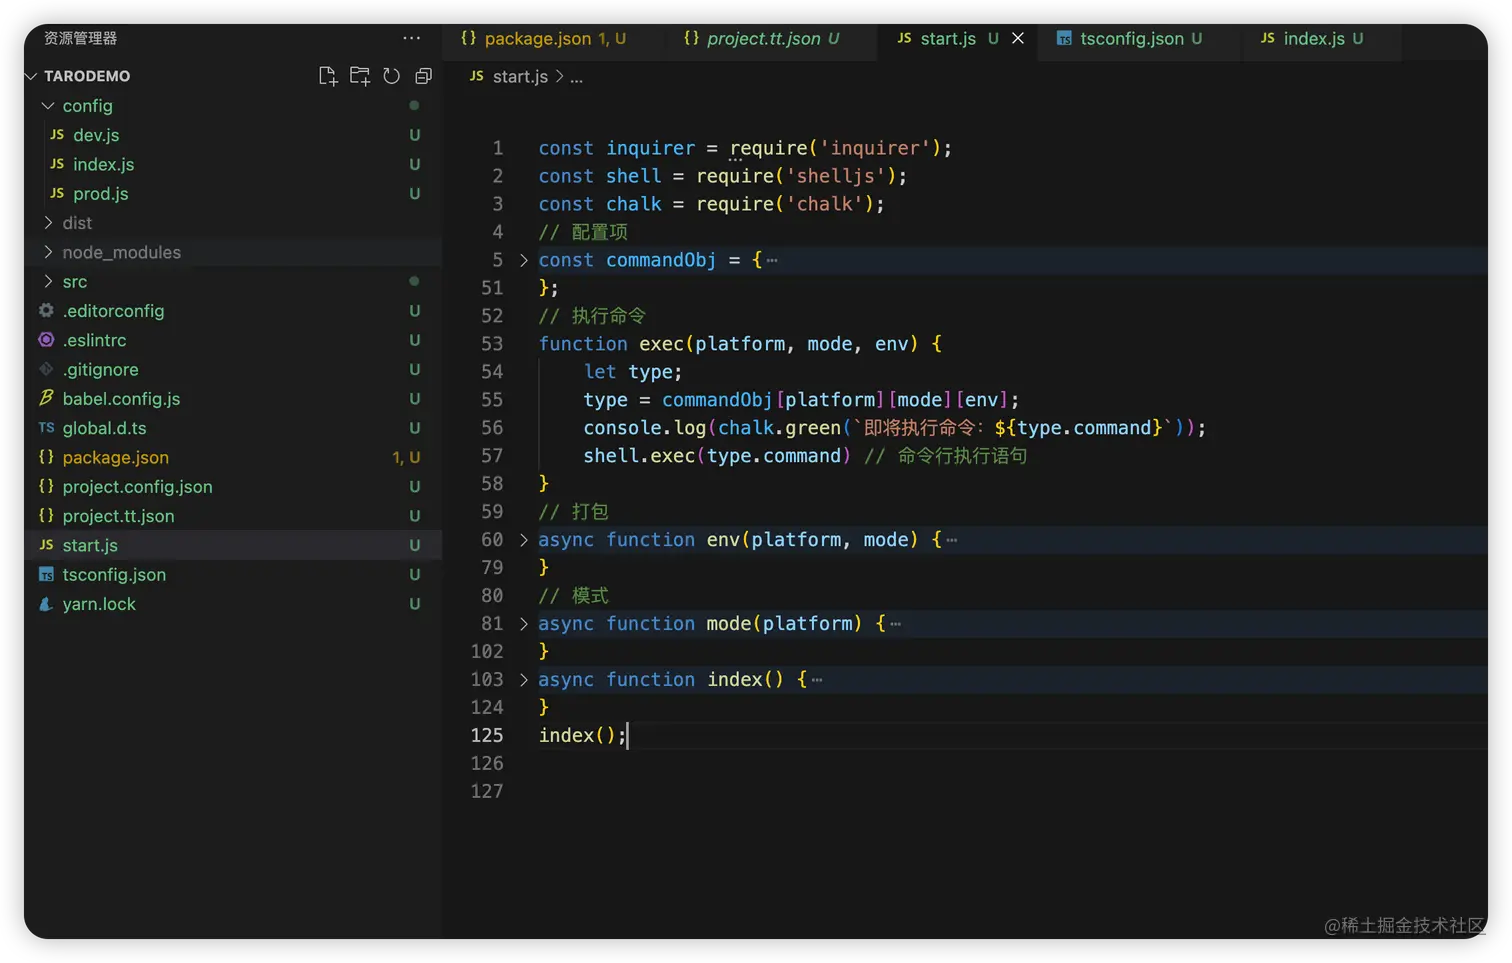Viewport: 1512px width, 963px height.
Task: Open the .gitignore file
Action: 233,369
